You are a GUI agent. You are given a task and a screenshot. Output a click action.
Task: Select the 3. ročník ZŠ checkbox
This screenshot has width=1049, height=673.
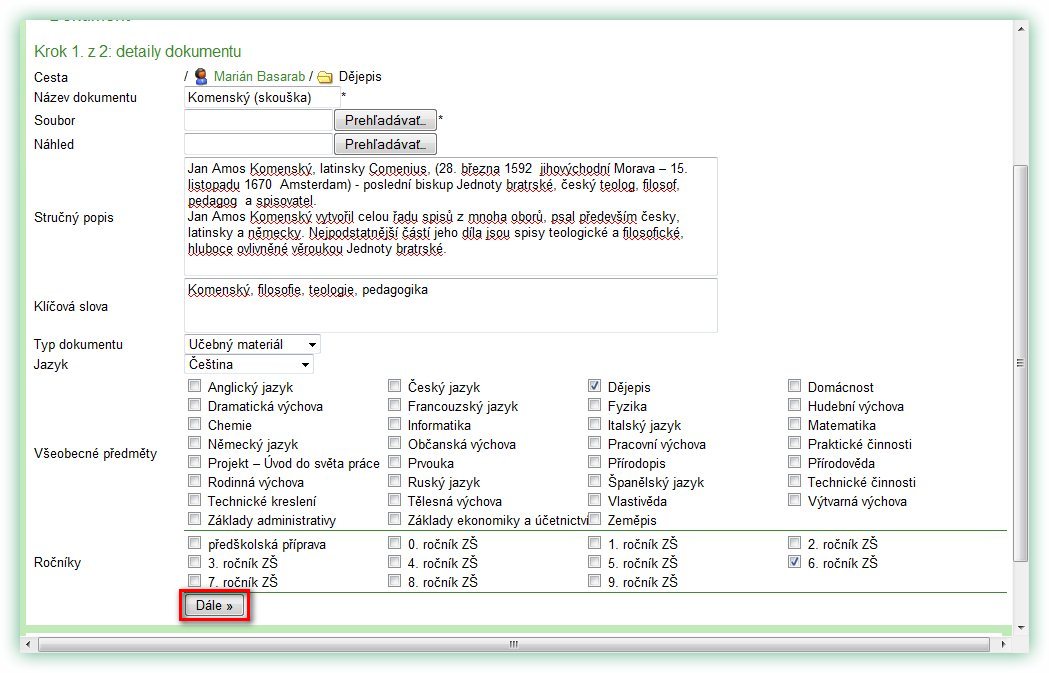coord(194,562)
